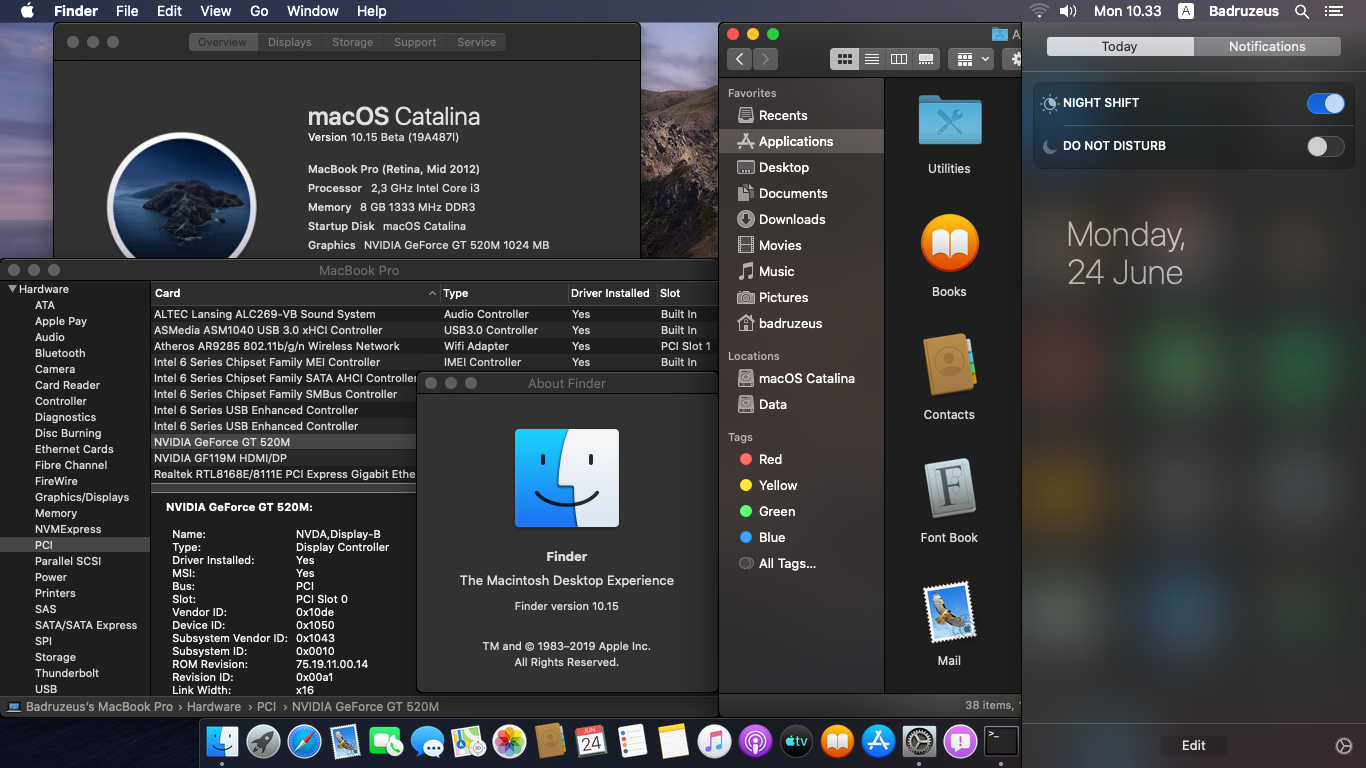Open the Go menu
Screen dimensions: 1366x768
259,11
